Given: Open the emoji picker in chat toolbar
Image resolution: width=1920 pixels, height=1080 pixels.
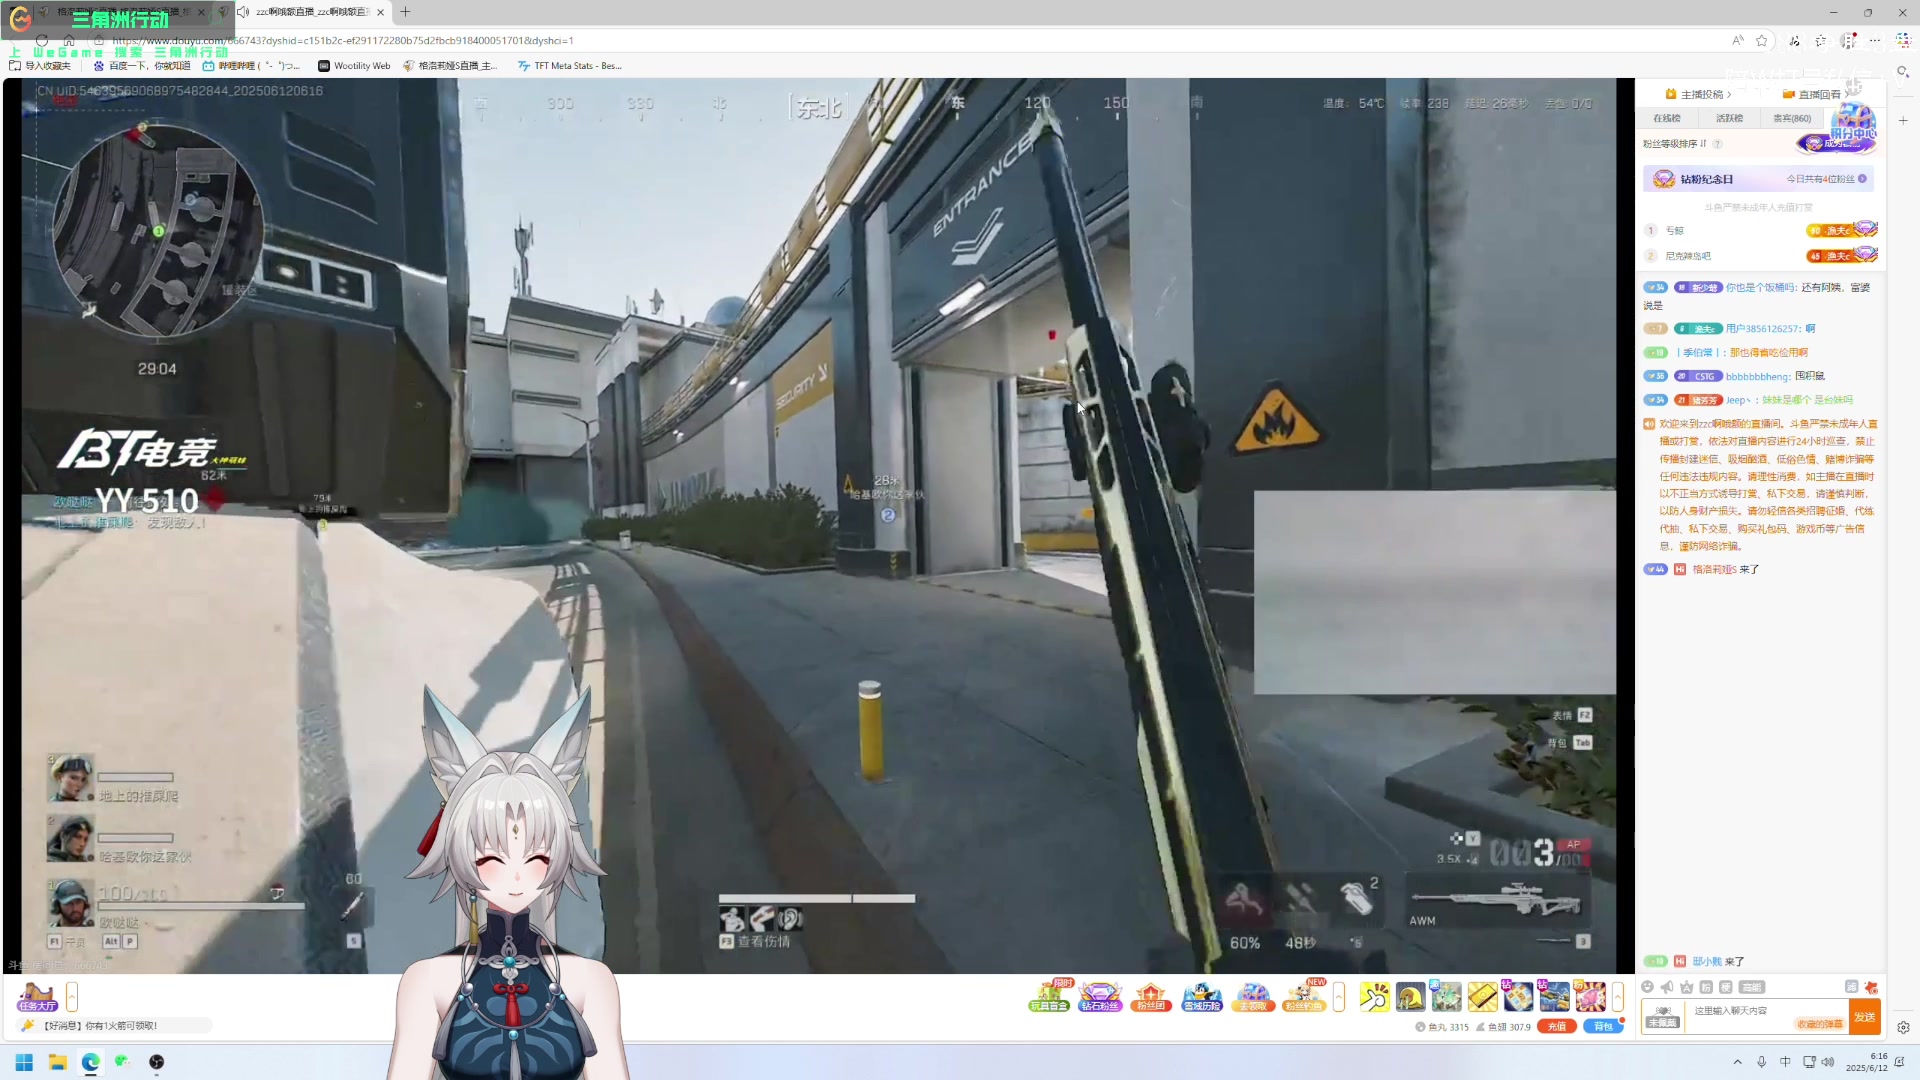Looking at the screenshot, I should pyautogui.click(x=1647, y=987).
